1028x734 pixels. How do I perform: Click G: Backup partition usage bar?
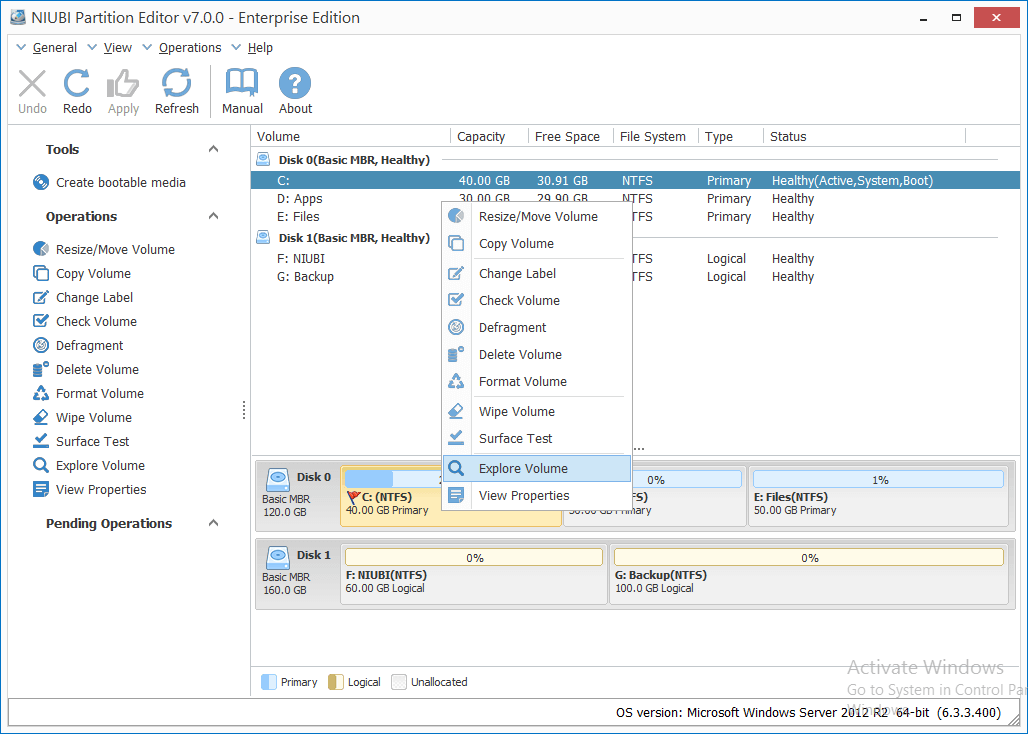[x=809, y=558]
